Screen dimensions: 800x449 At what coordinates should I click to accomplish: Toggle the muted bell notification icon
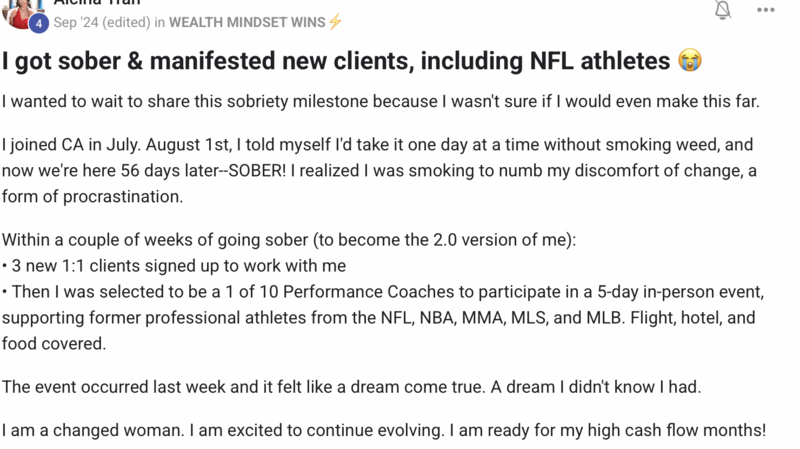point(722,9)
